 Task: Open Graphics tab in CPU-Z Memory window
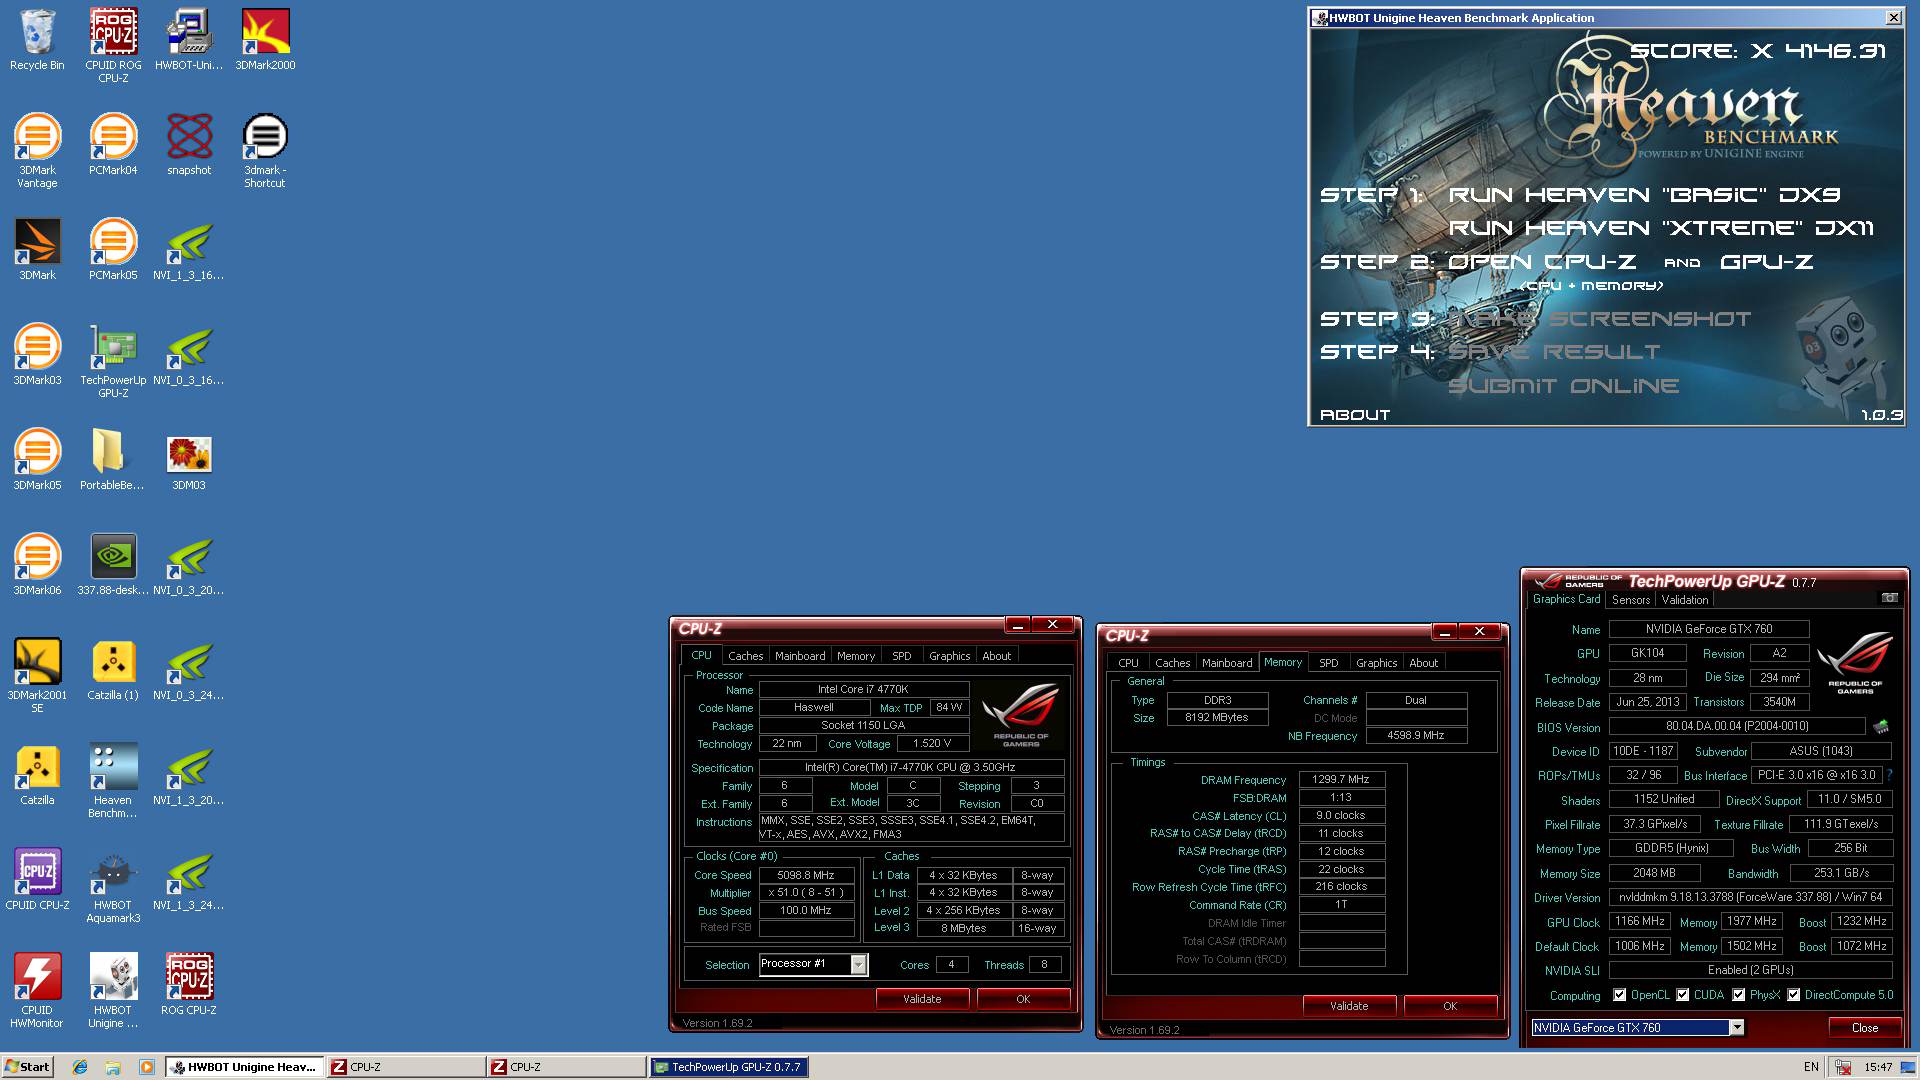1377,663
